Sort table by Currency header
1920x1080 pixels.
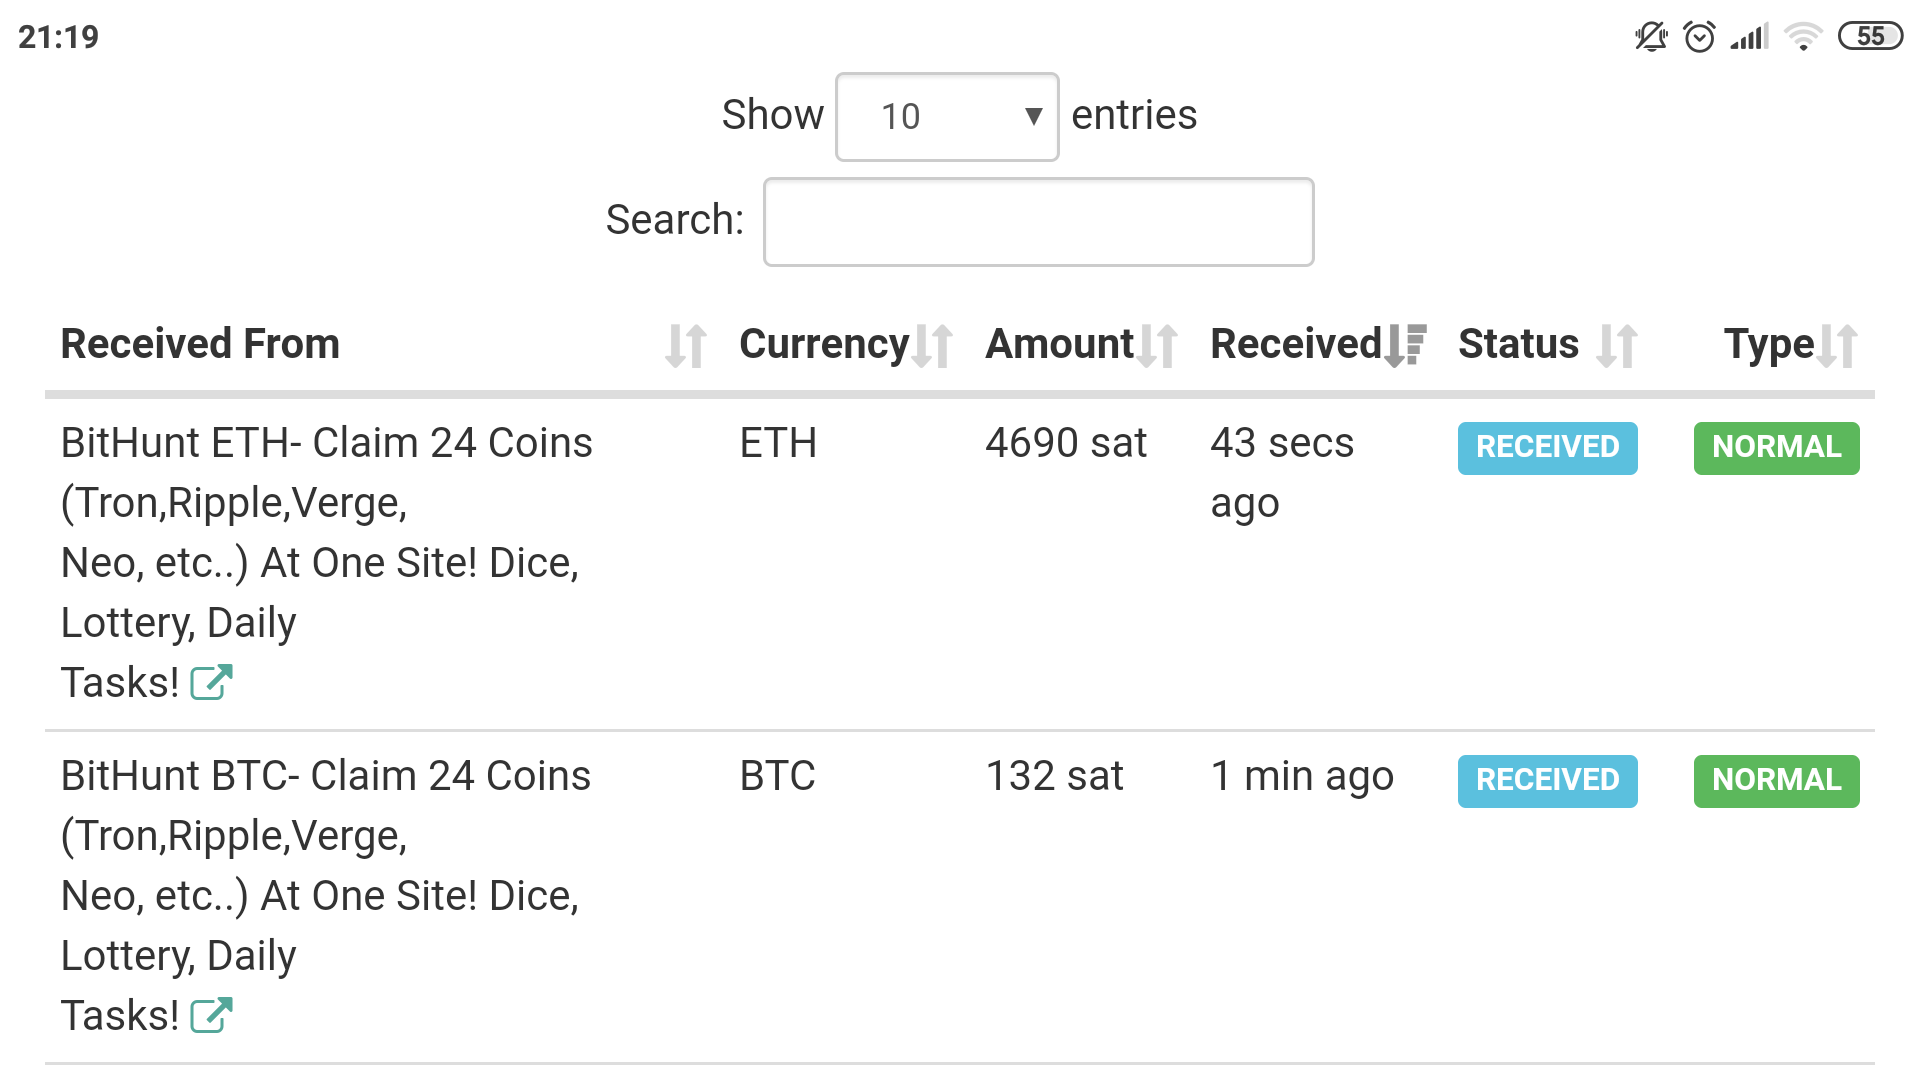point(824,344)
